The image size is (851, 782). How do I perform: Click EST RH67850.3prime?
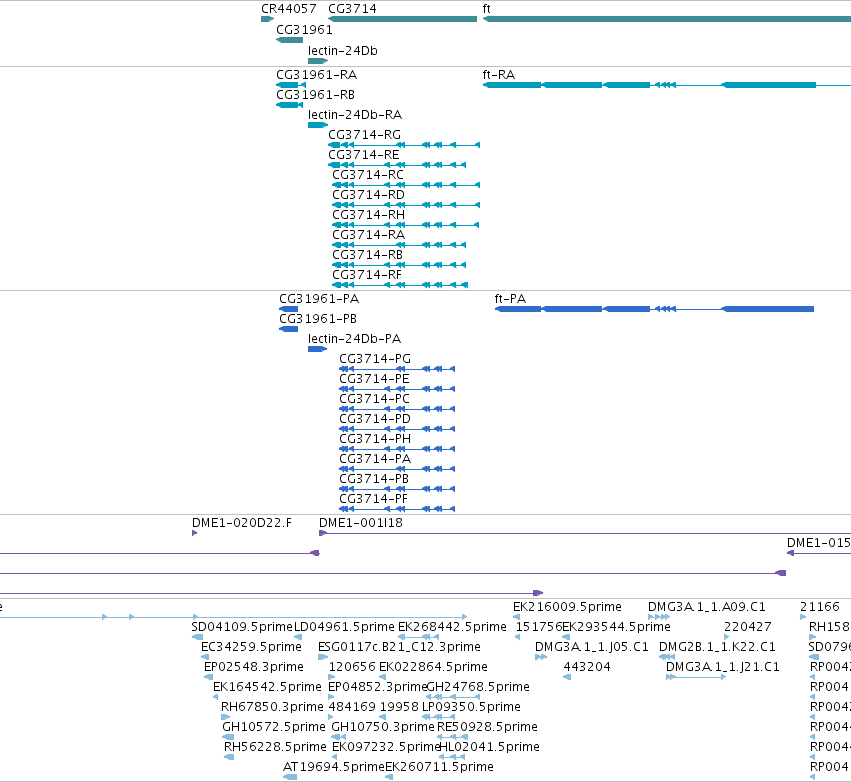pyautogui.click(x=272, y=708)
